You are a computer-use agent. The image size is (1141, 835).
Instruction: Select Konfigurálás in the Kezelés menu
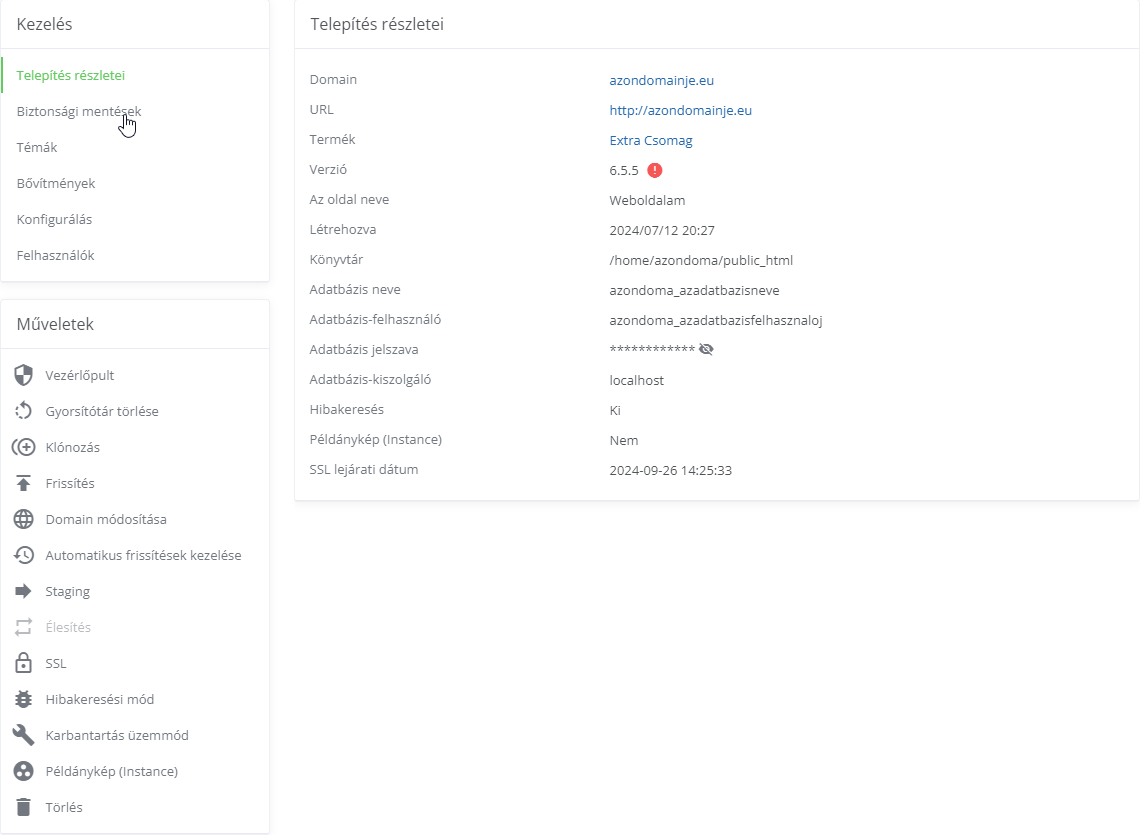coord(54,219)
